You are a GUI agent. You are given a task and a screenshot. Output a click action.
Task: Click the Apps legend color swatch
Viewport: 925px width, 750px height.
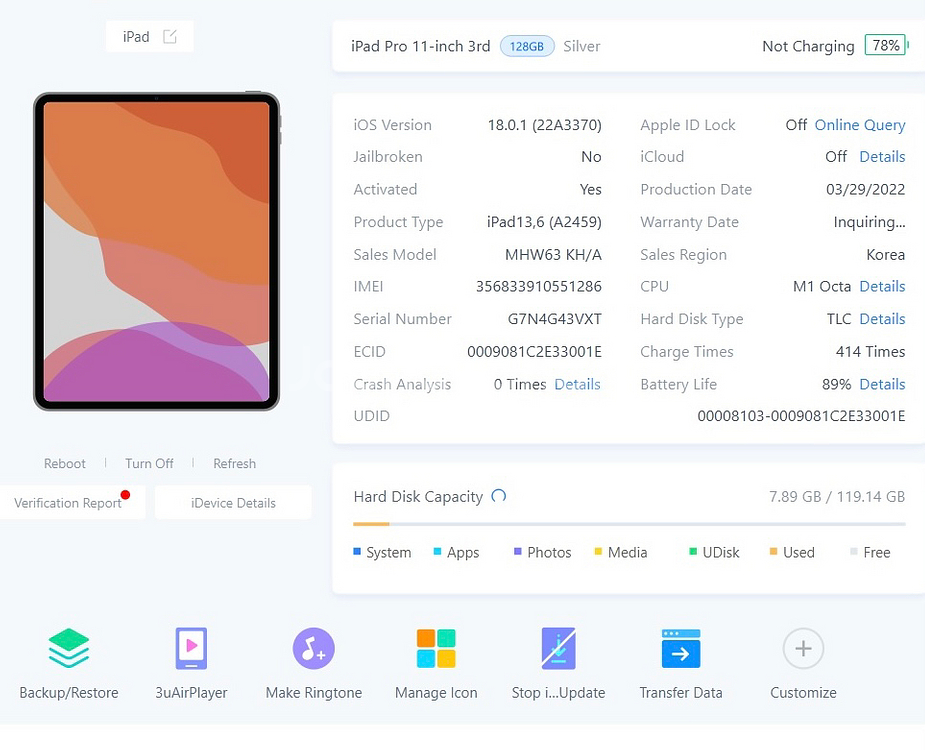437,552
